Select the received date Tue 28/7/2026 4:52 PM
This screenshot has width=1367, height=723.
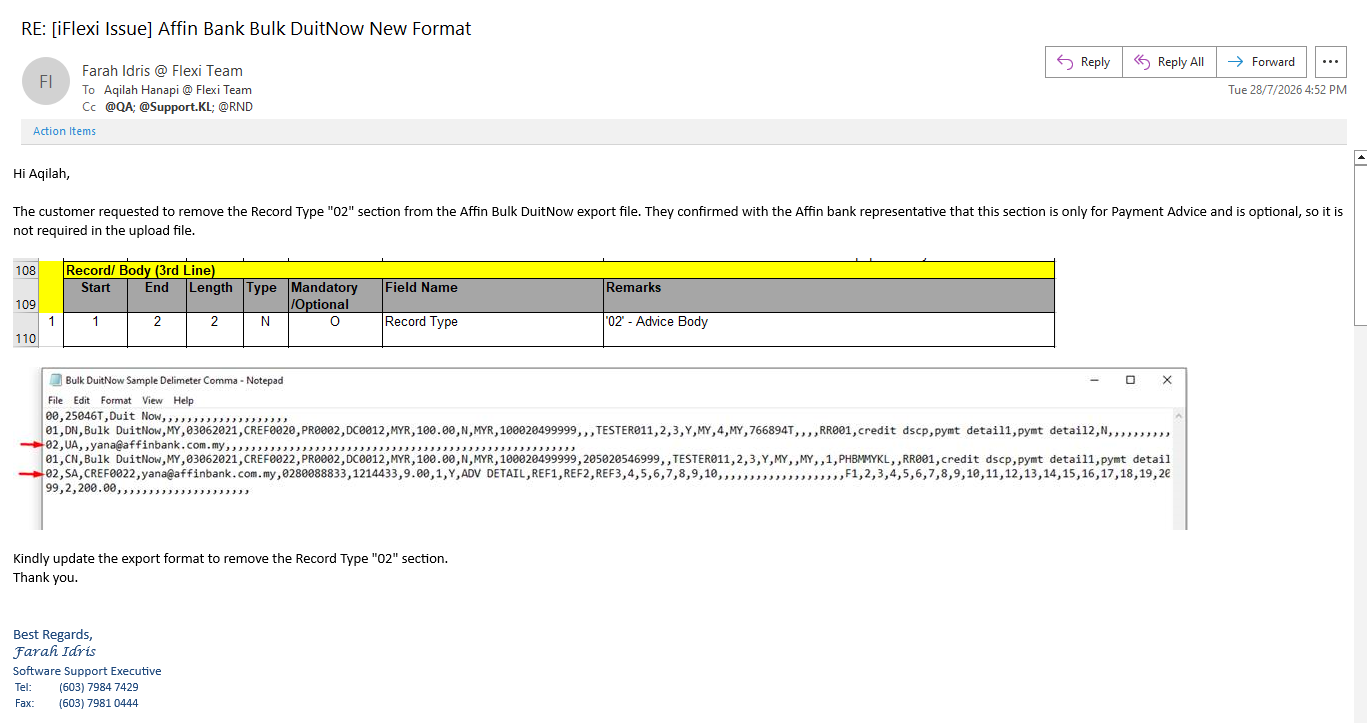1287,90
